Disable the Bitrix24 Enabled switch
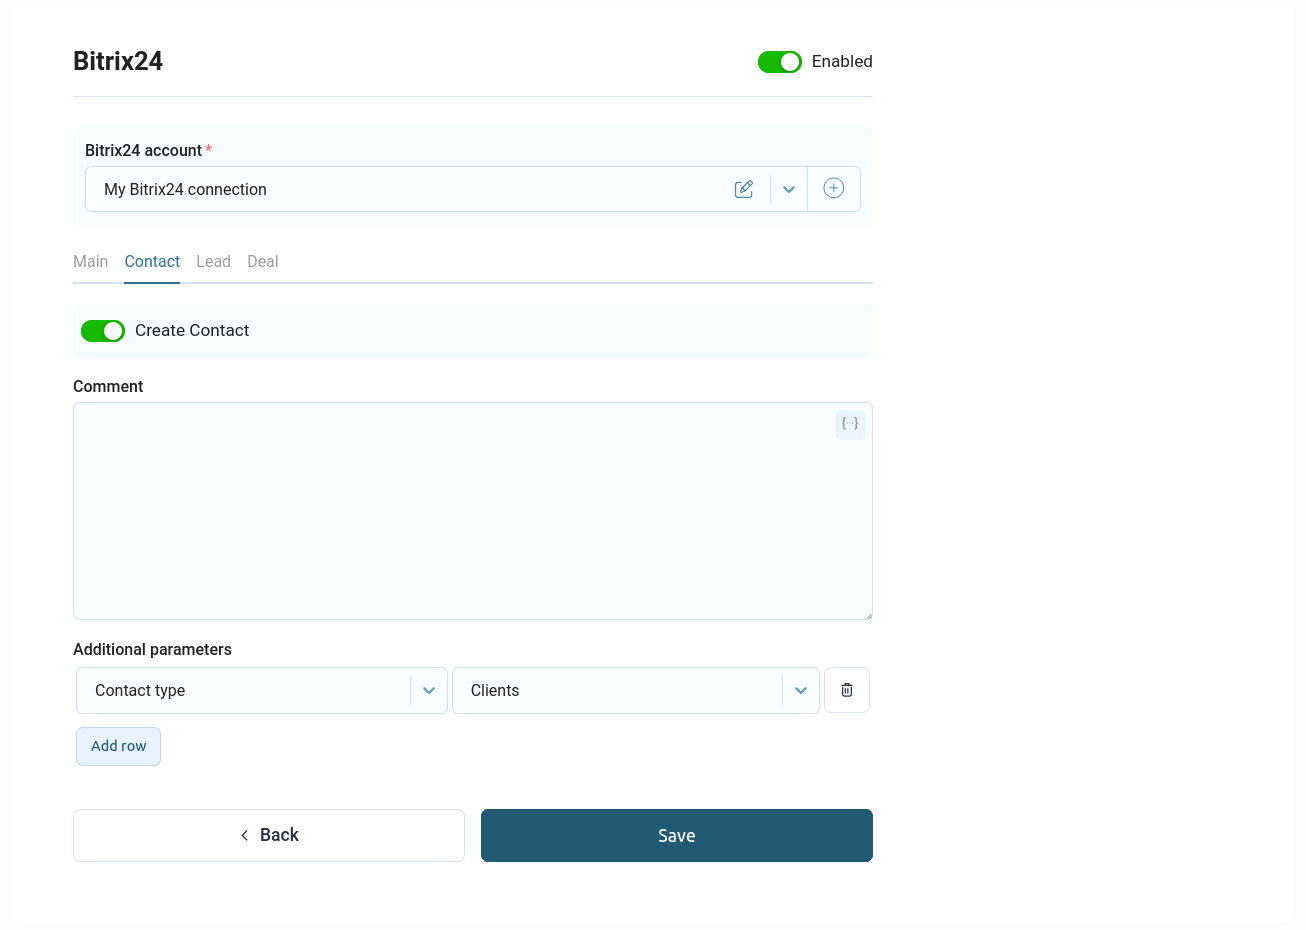 point(779,62)
